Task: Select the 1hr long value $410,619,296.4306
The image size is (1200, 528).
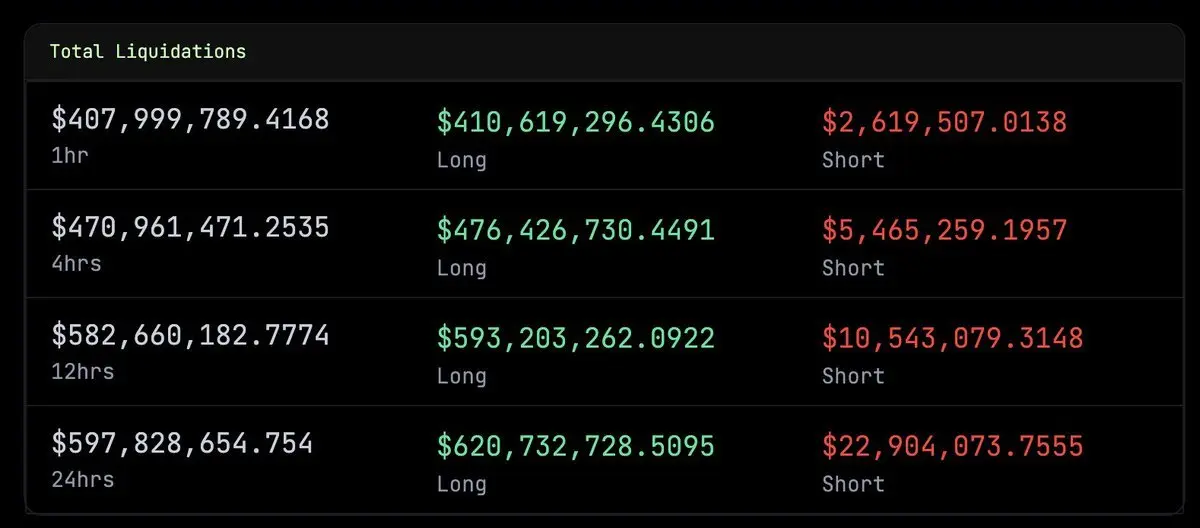Action: tap(576, 123)
